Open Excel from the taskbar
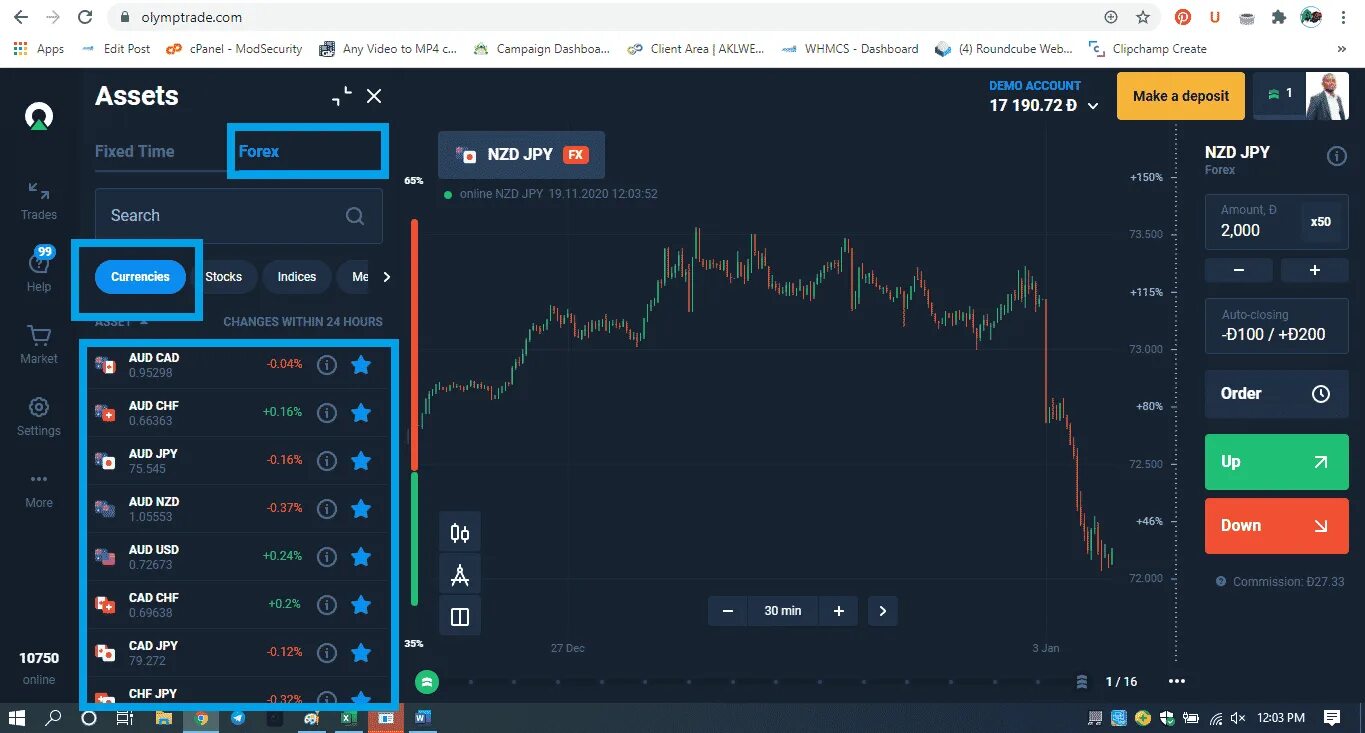Screen dimensions: 1365x733 349,718
